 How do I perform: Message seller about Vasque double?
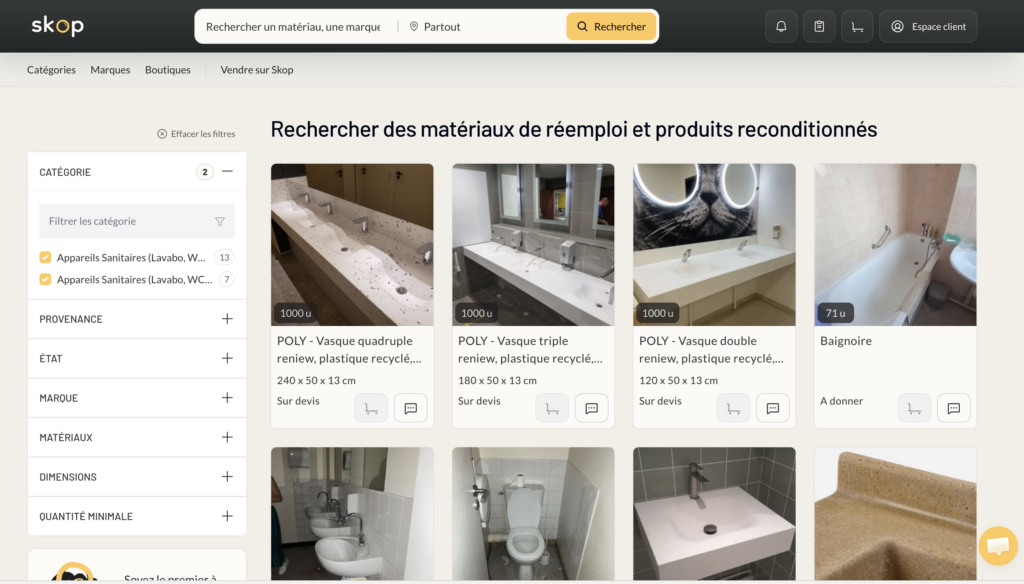[x=772, y=408]
